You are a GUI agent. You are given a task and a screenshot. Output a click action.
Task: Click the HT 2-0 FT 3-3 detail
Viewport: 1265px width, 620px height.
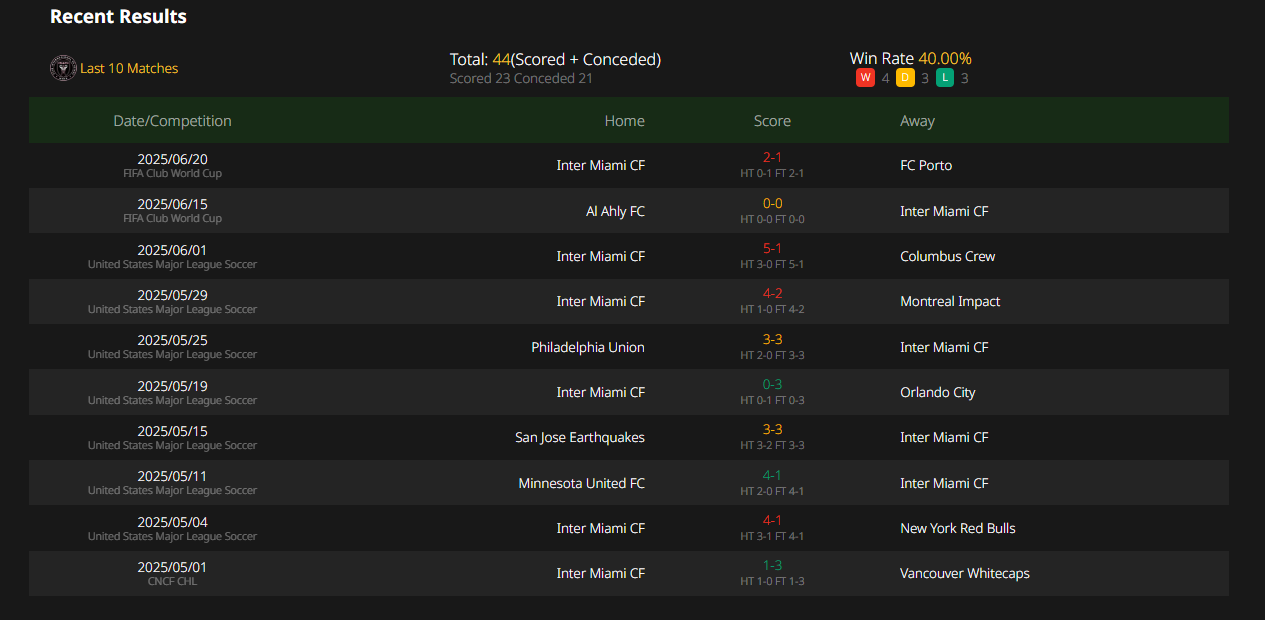[x=772, y=355]
